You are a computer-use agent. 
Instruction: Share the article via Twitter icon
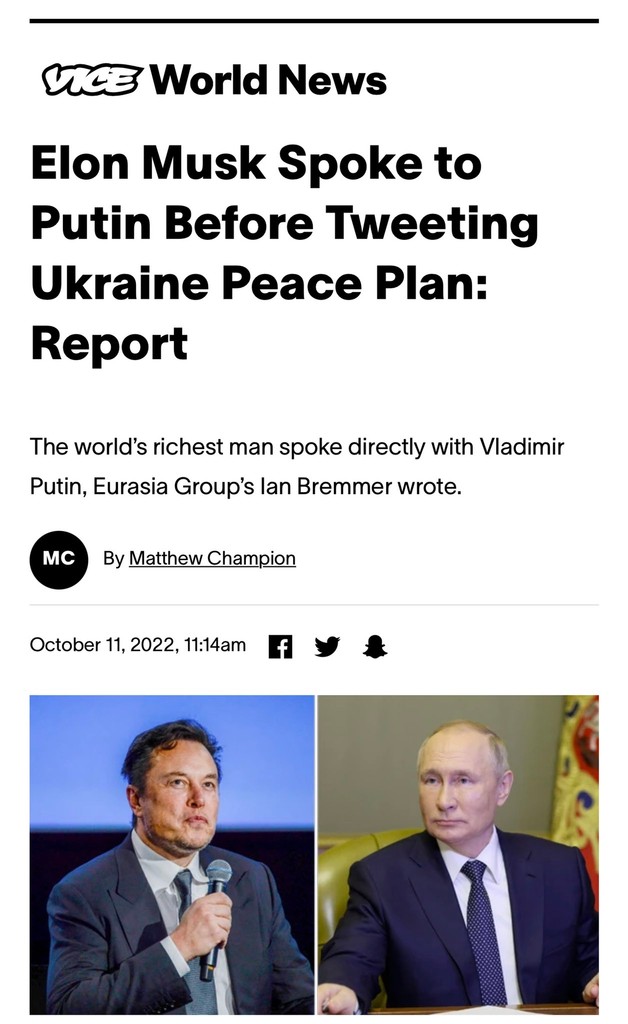click(327, 646)
